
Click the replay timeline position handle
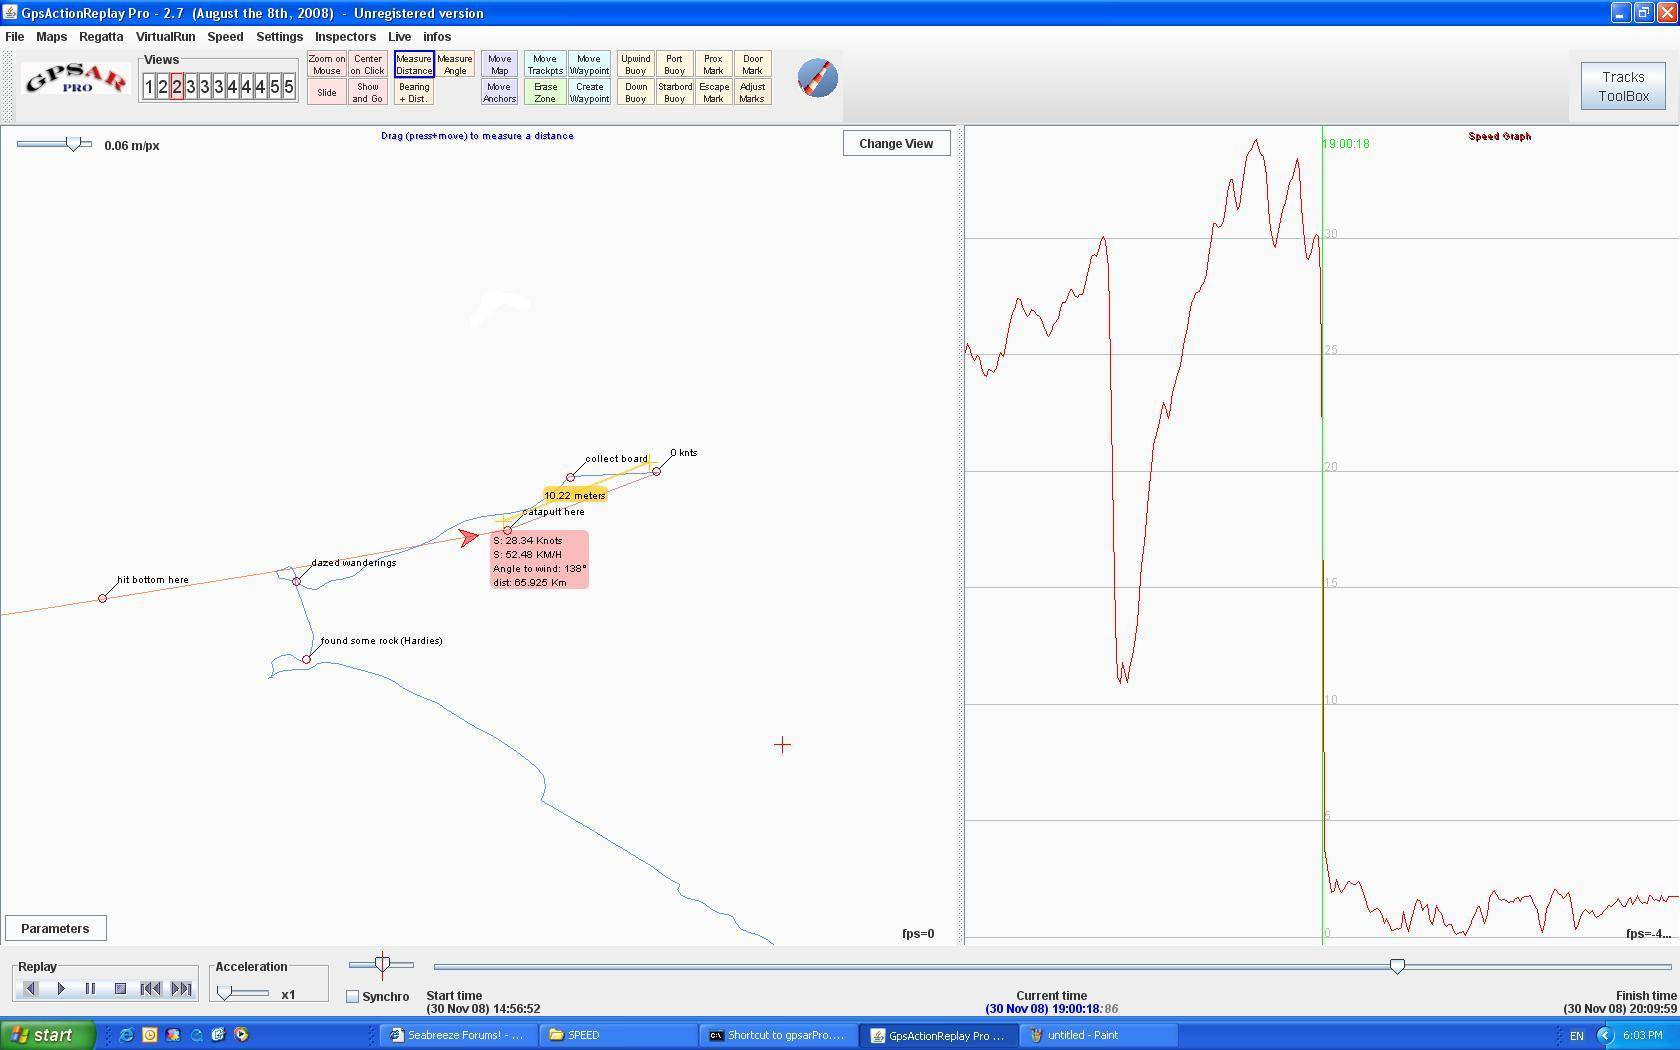coord(1397,966)
